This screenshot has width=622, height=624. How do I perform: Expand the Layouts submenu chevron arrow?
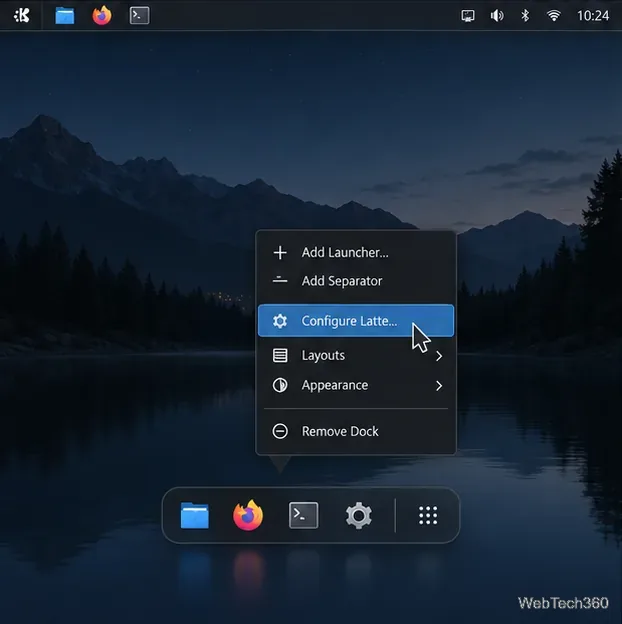pos(439,356)
